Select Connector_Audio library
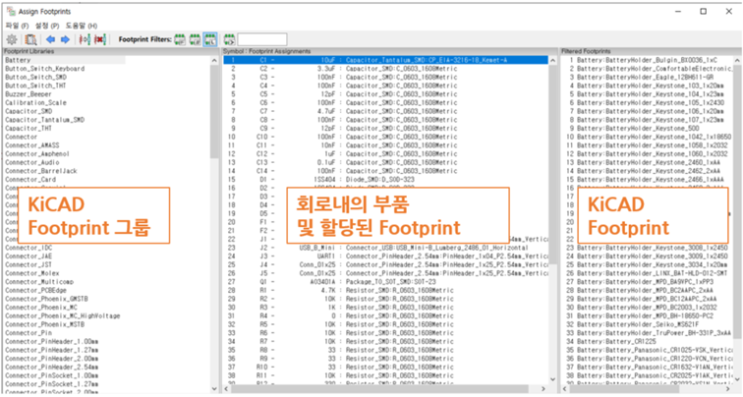 32,162
